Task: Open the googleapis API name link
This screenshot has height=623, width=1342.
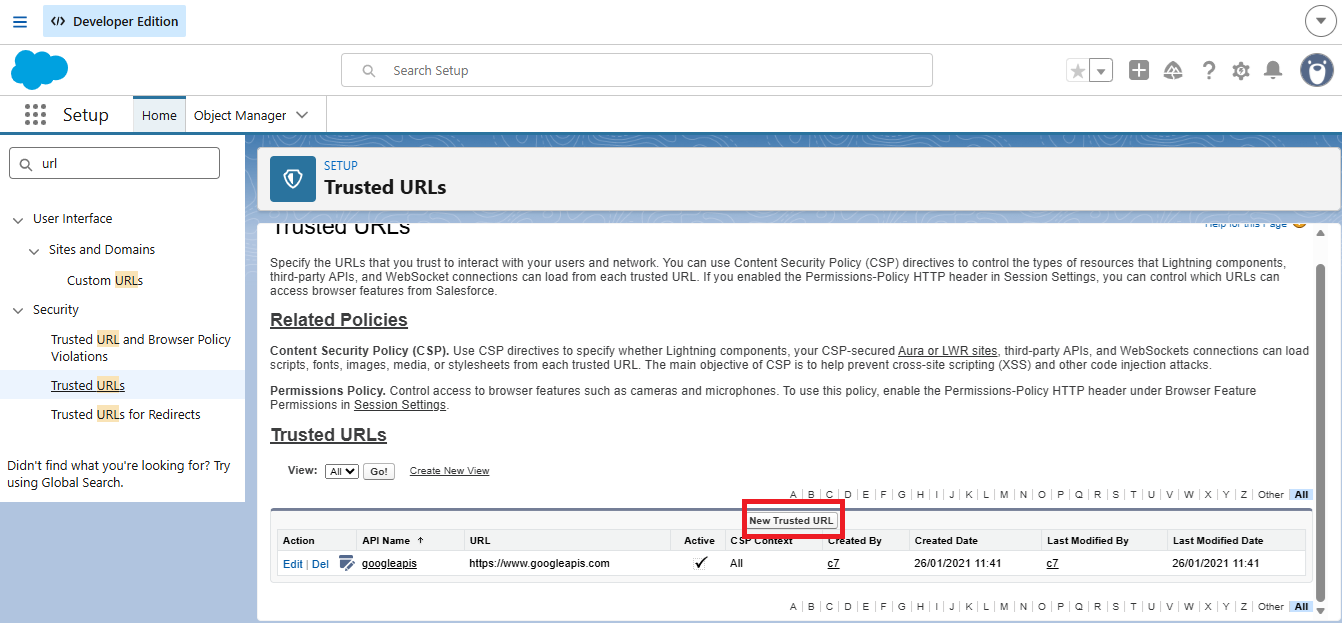Action: pos(389,563)
